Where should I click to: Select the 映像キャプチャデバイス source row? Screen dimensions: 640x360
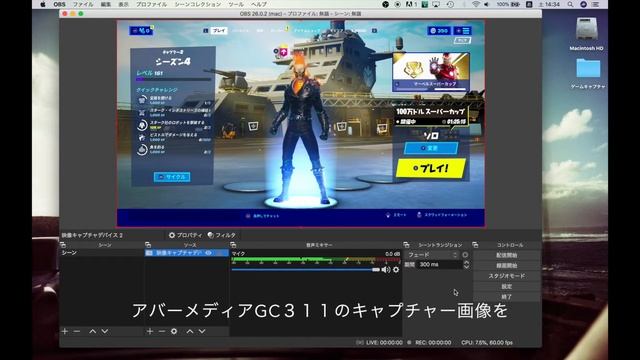(x=187, y=253)
